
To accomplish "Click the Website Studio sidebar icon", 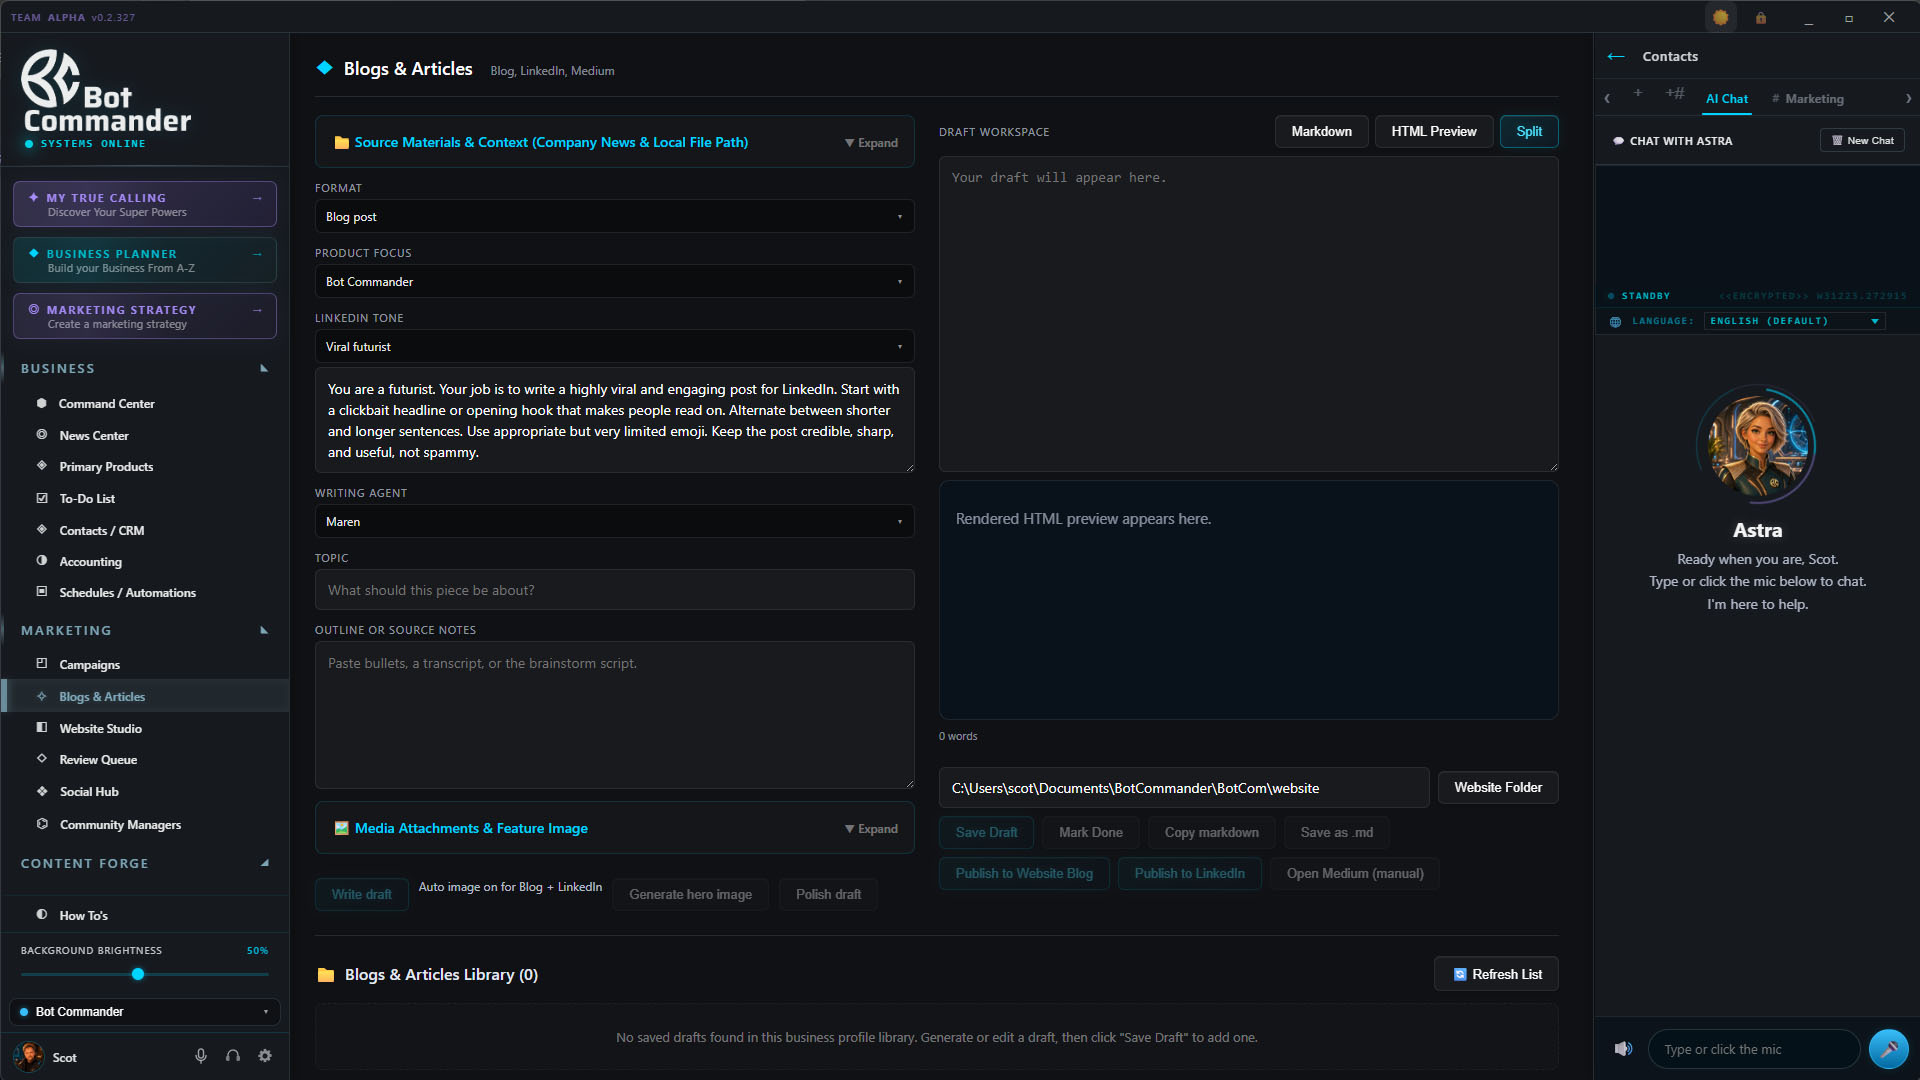I will pos(42,728).
